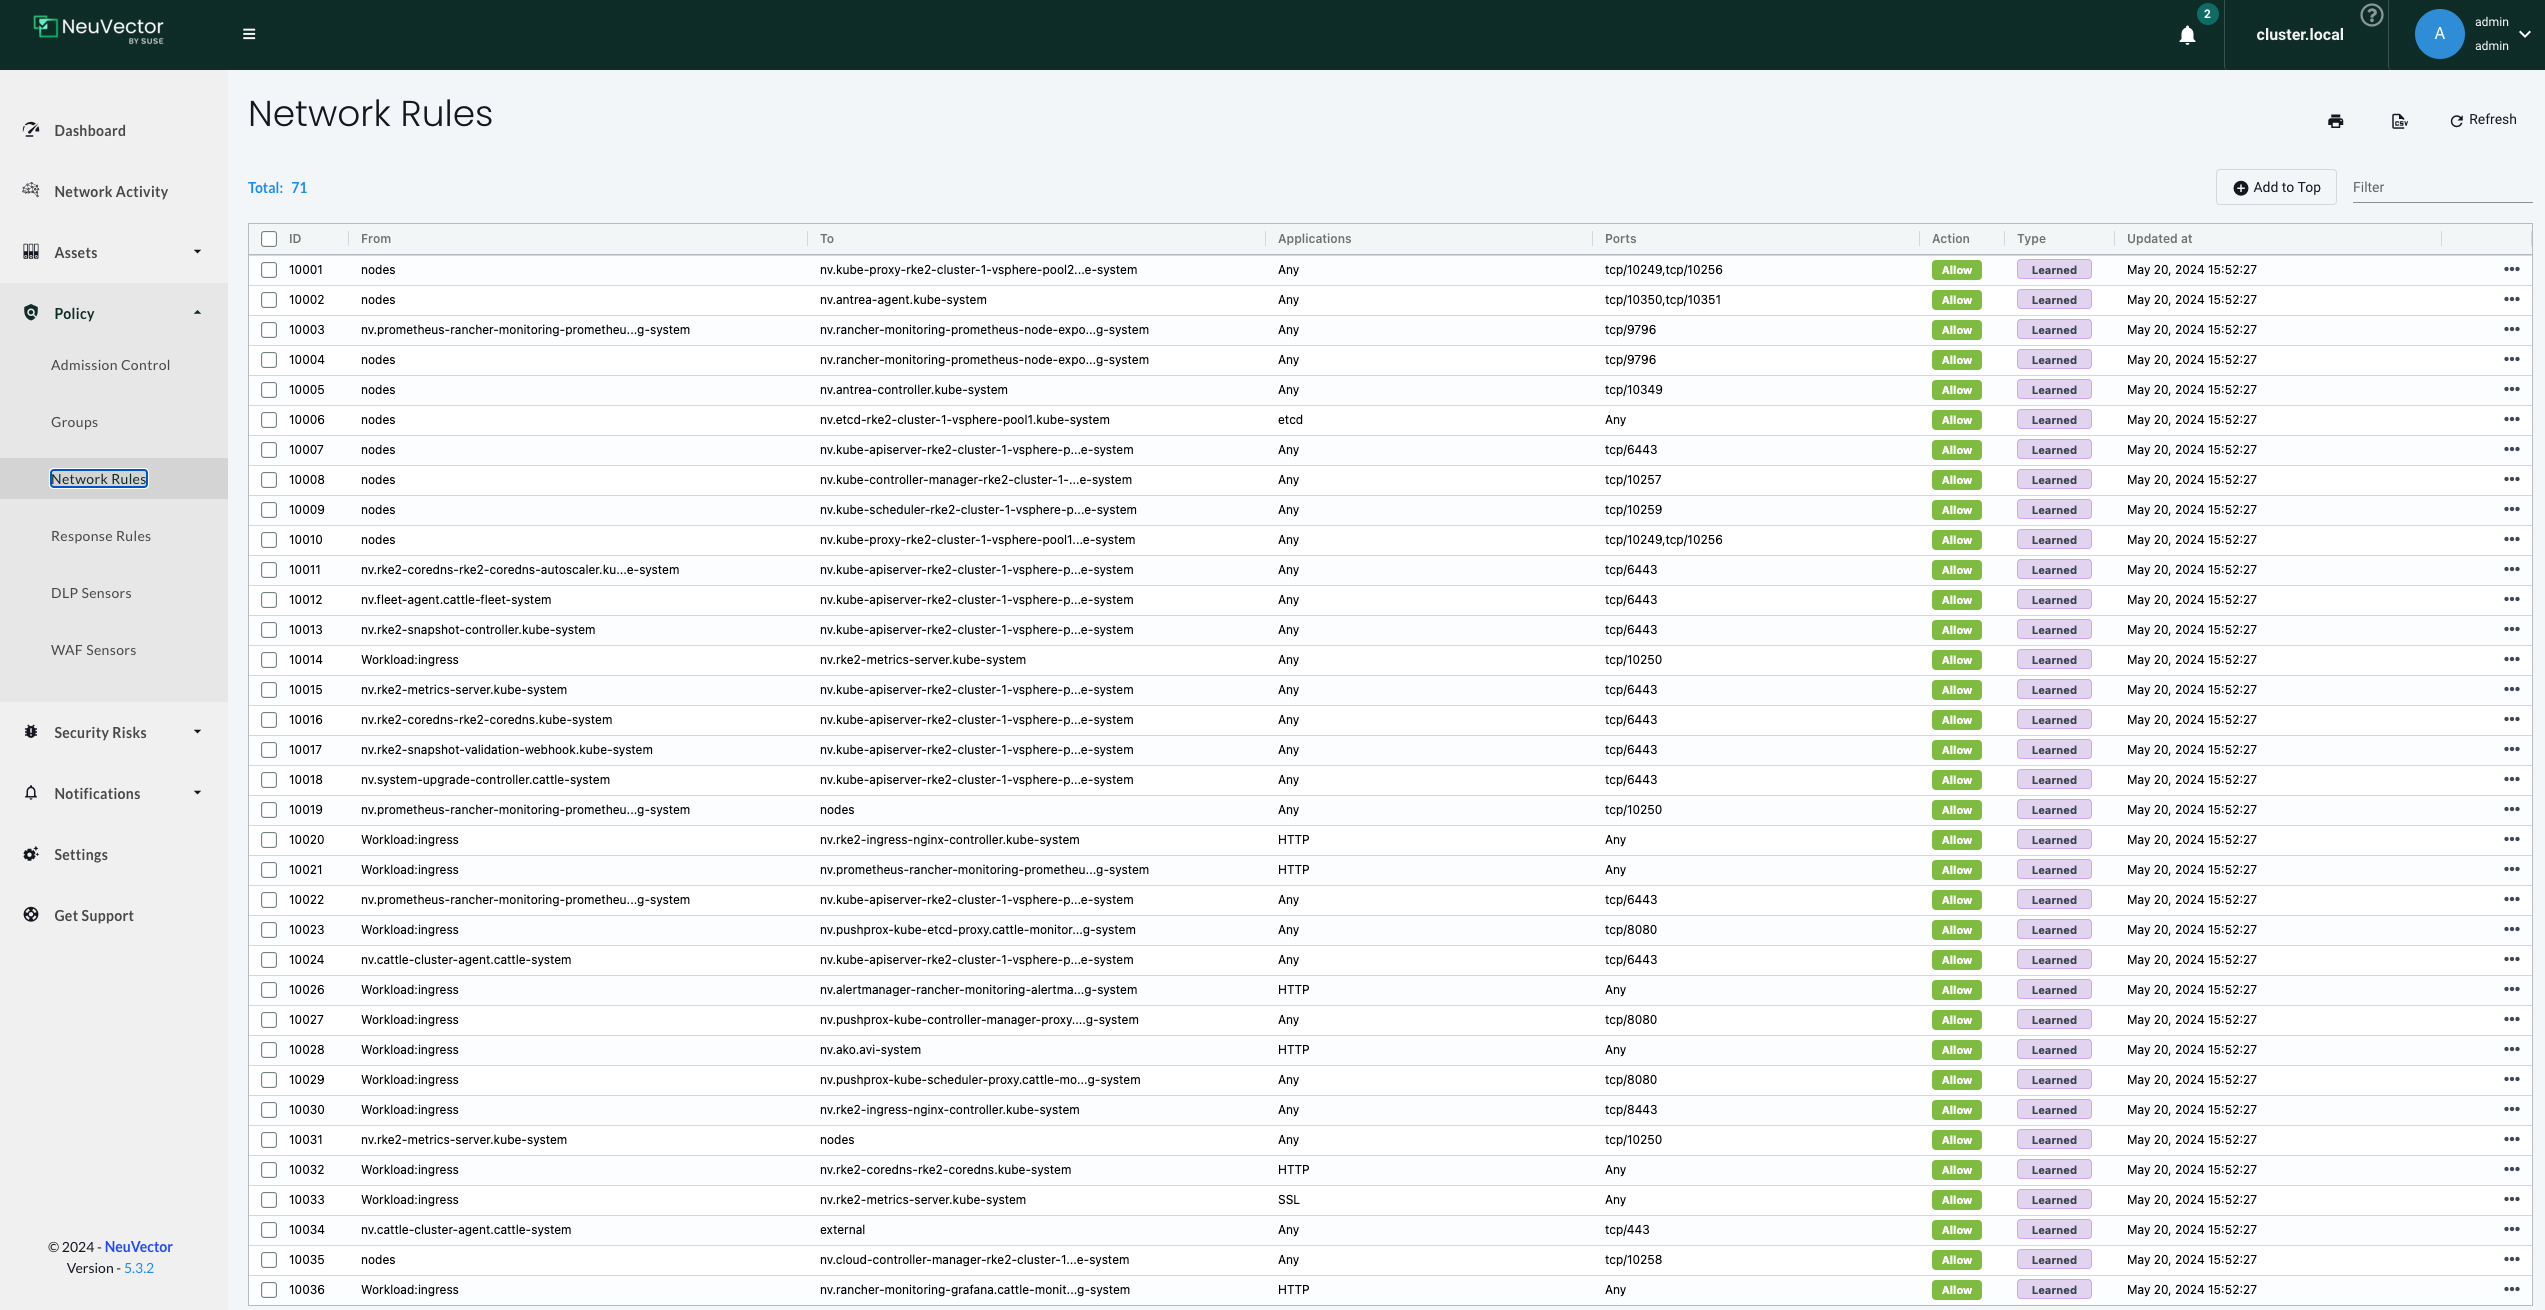Click the Settings gear icon
2545x1310 pixels.
pyautogui.click(x=31, y=854)
